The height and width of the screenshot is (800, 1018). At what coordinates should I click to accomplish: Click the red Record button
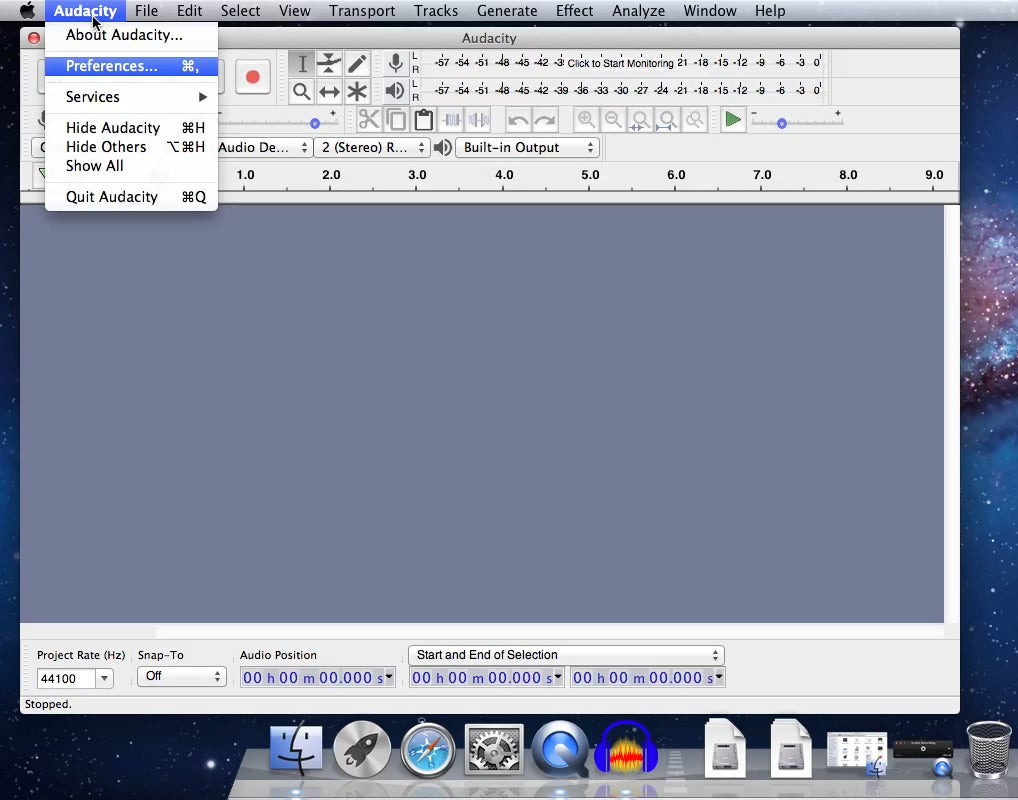point(252,77)
